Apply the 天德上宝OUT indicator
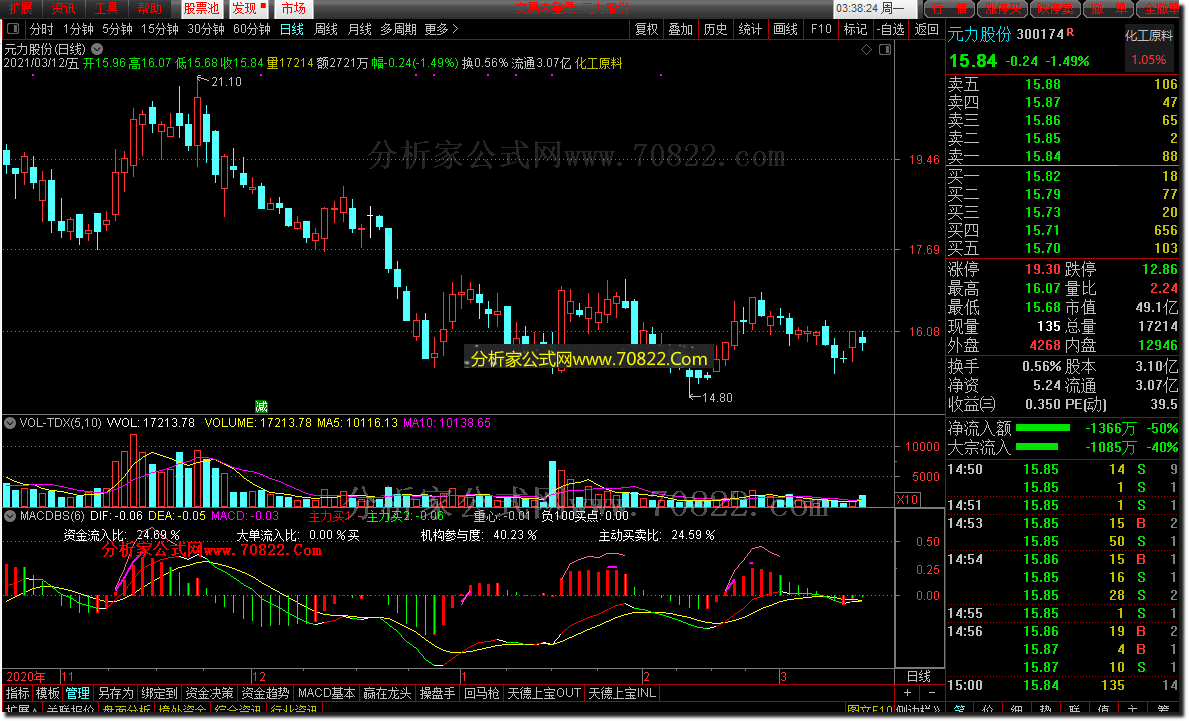The image size is (1189, 721). [544, 693]
